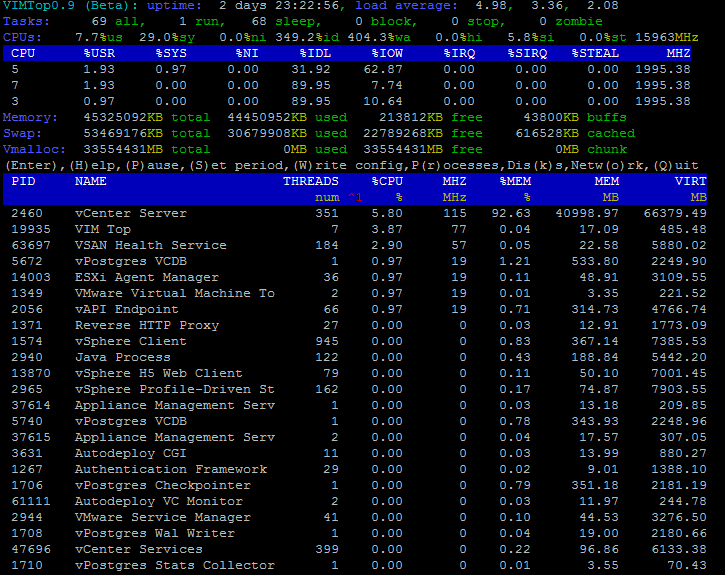Click the 7.74 IOW value for CPU 7

click(x=387, y=86)
